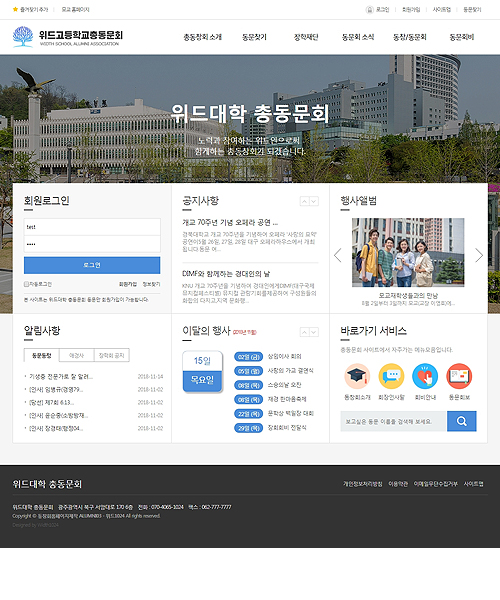
Task: Tick the 자동로그인 checkbox
Action: (26, 284)
